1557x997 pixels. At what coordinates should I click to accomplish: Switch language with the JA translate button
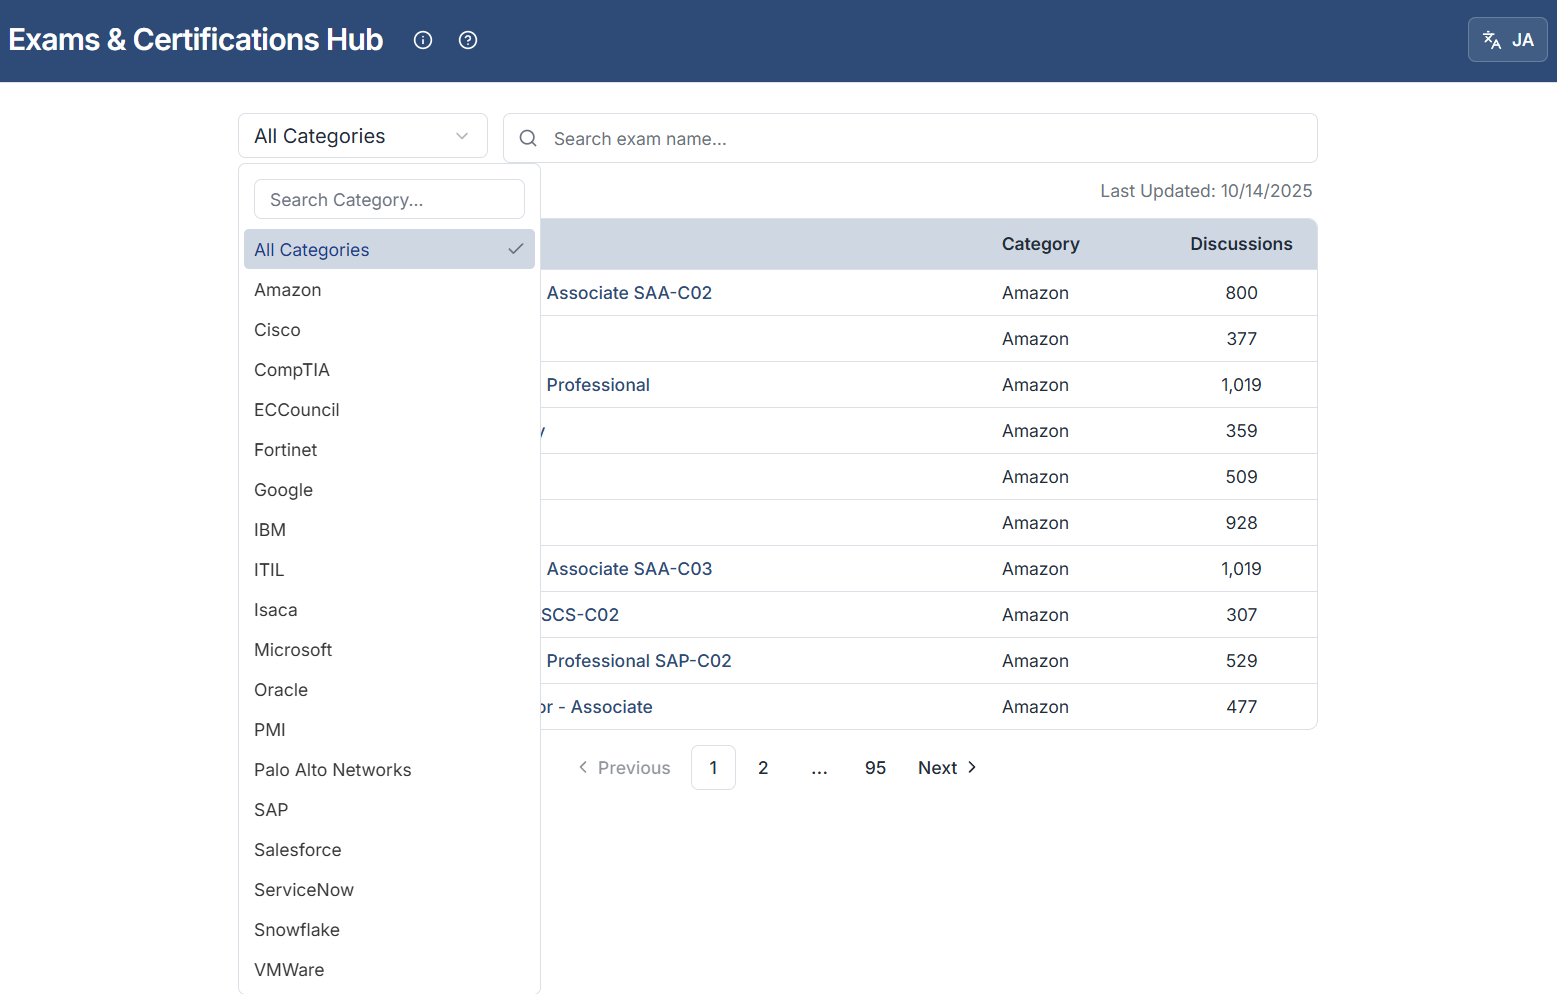[1508, 40]
